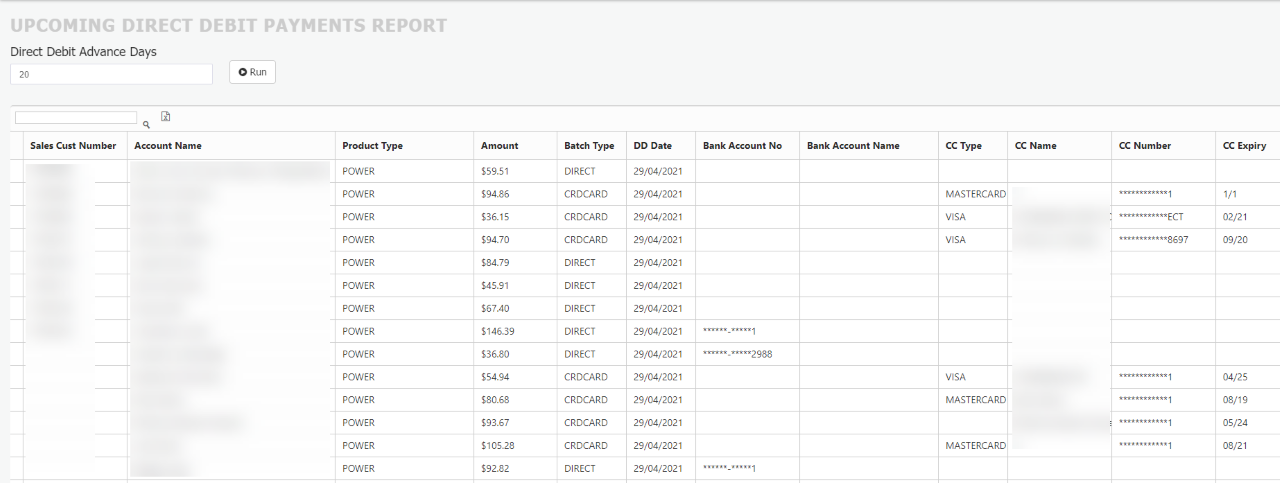Focus the Direct Debit Advance Days field
Image resolution: width=1280 pixels, height=483 pixels.
point(111,74)
